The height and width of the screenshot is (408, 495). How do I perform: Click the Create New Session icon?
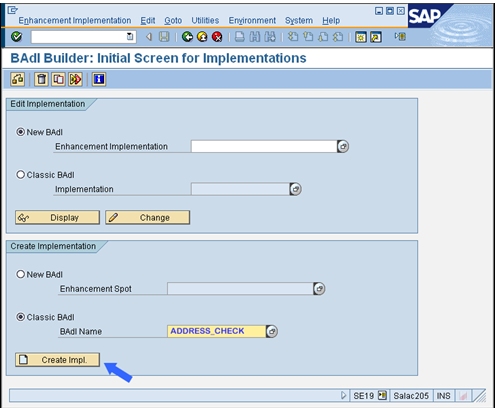tap(361, 37)
